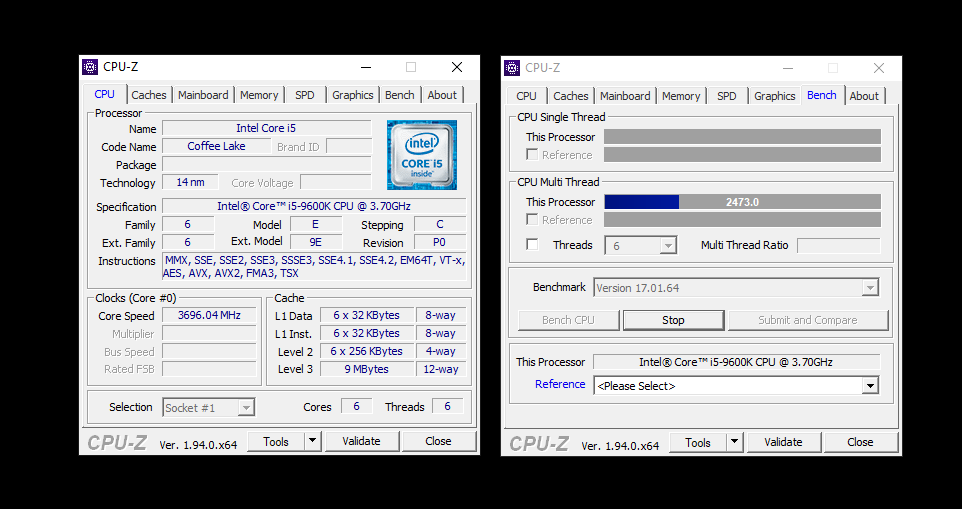Open Benchmark version dropdown

coord(736,288)
